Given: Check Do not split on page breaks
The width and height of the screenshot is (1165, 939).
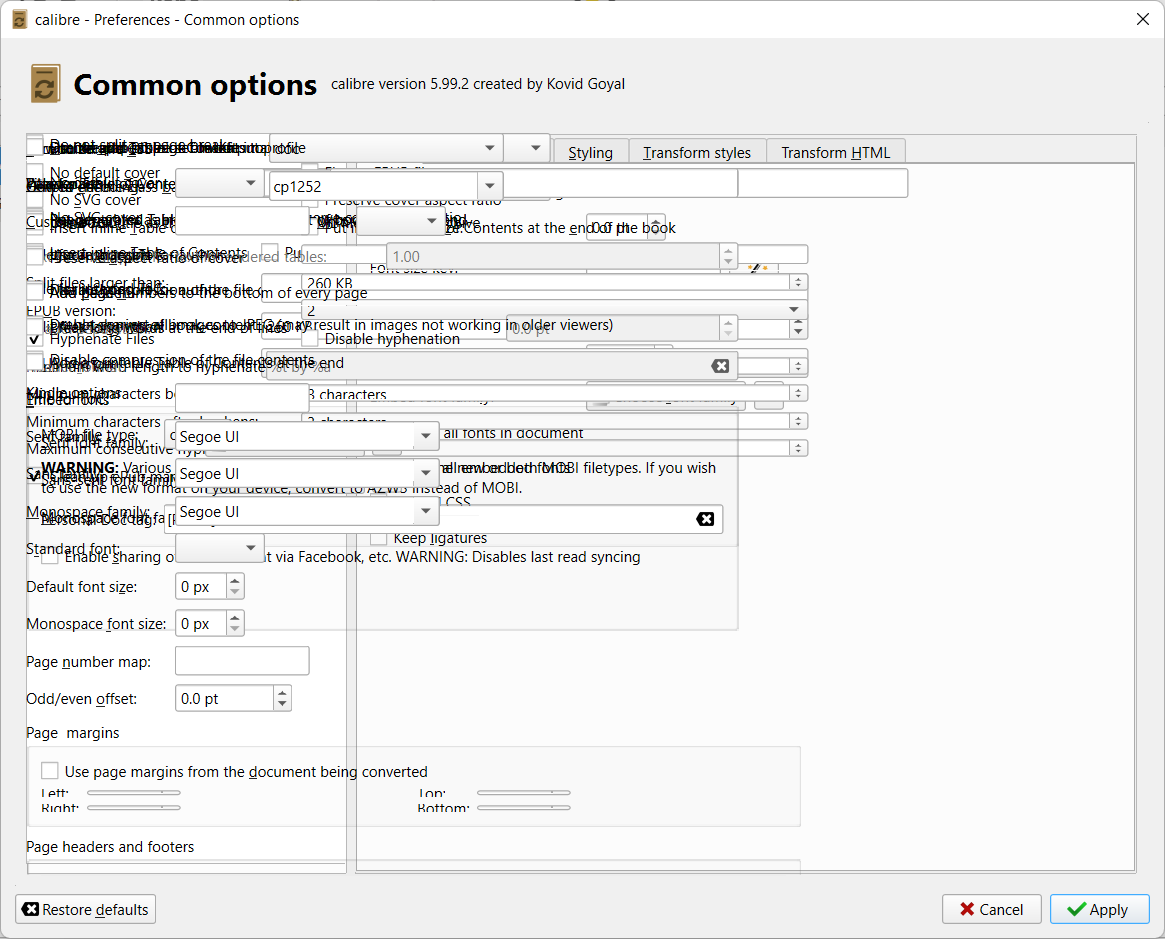Looking at the screenshot, I should coord(35,145).
